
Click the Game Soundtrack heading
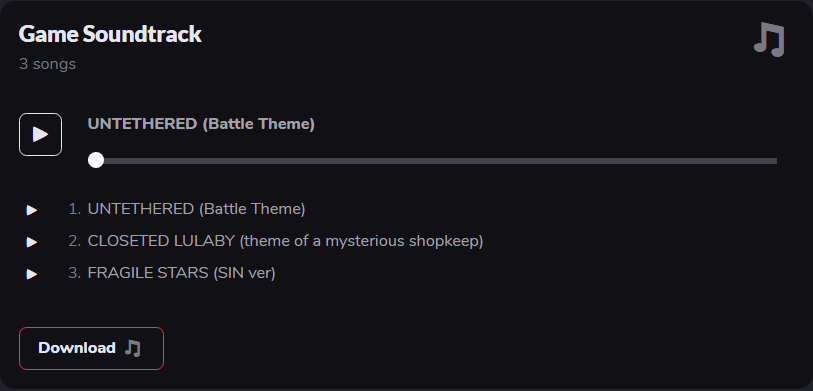110,34
